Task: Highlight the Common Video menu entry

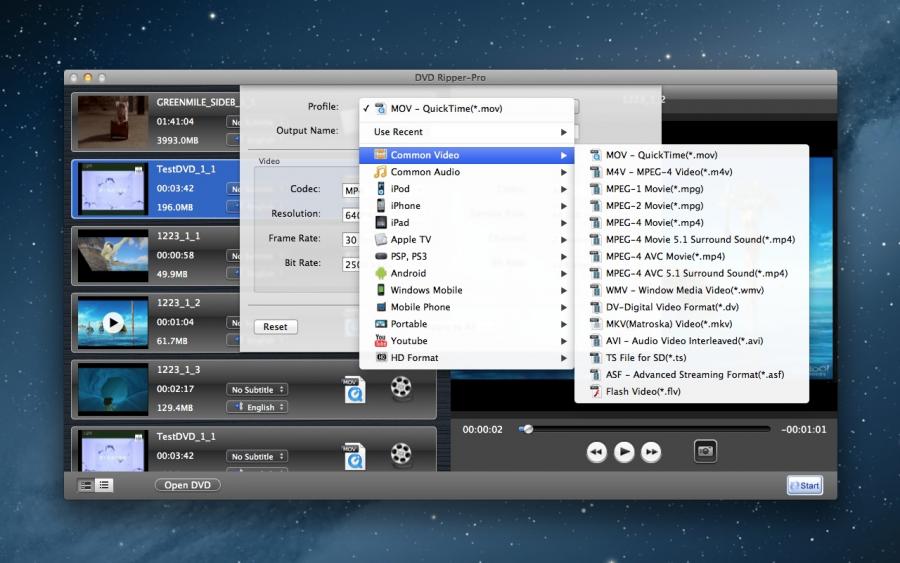Action: click(x=467, y=155)
